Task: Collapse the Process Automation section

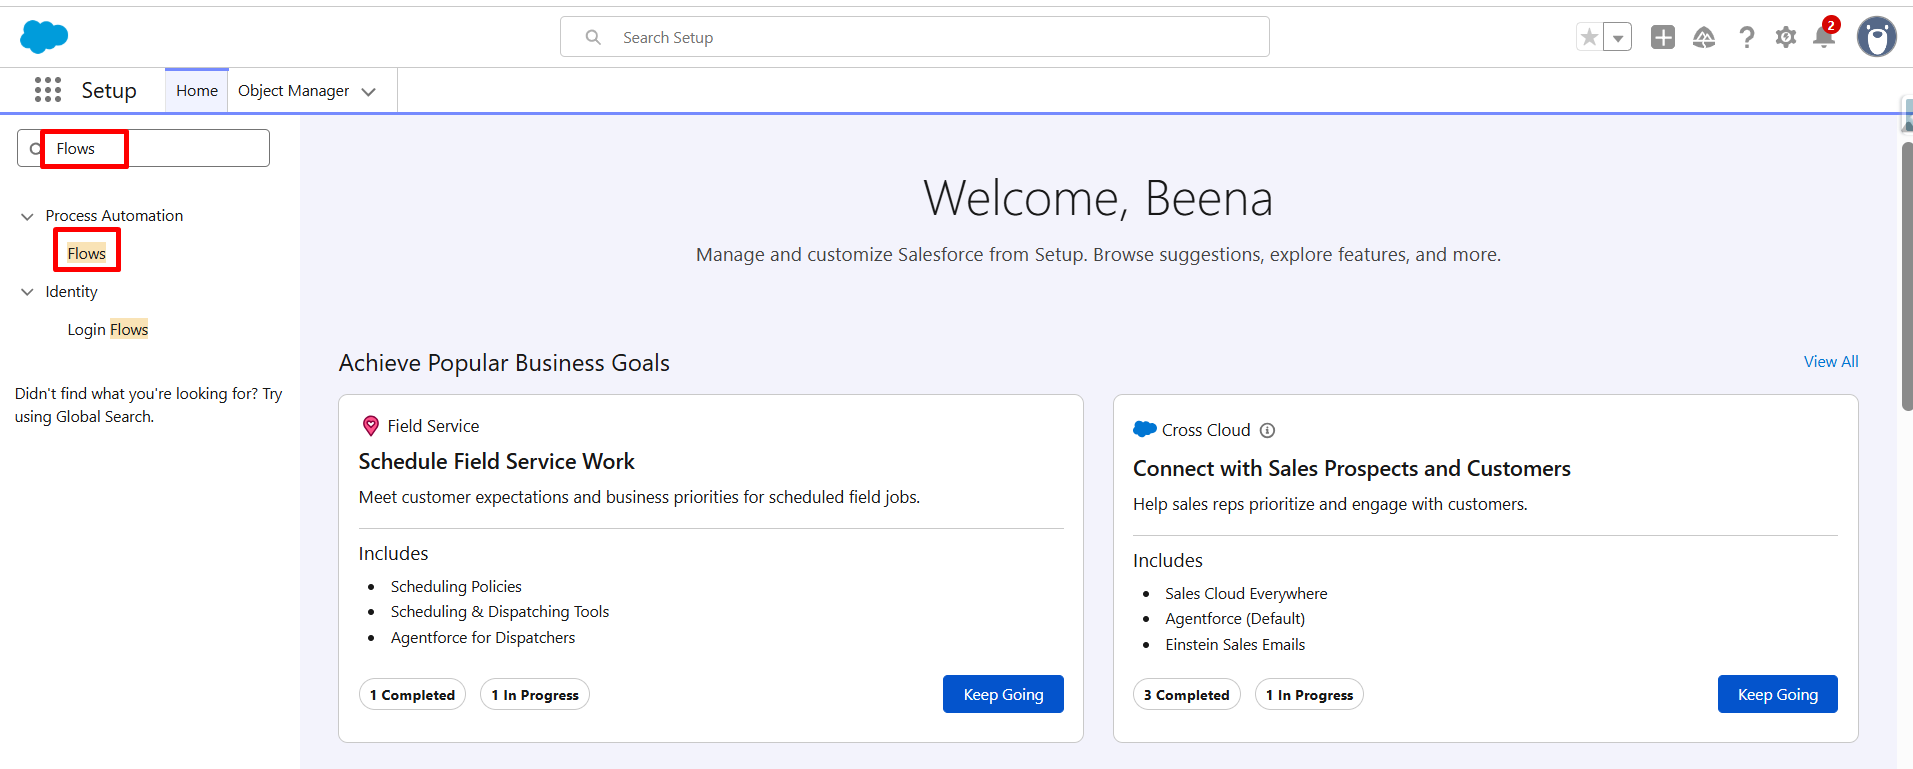Action: point(27,216)
